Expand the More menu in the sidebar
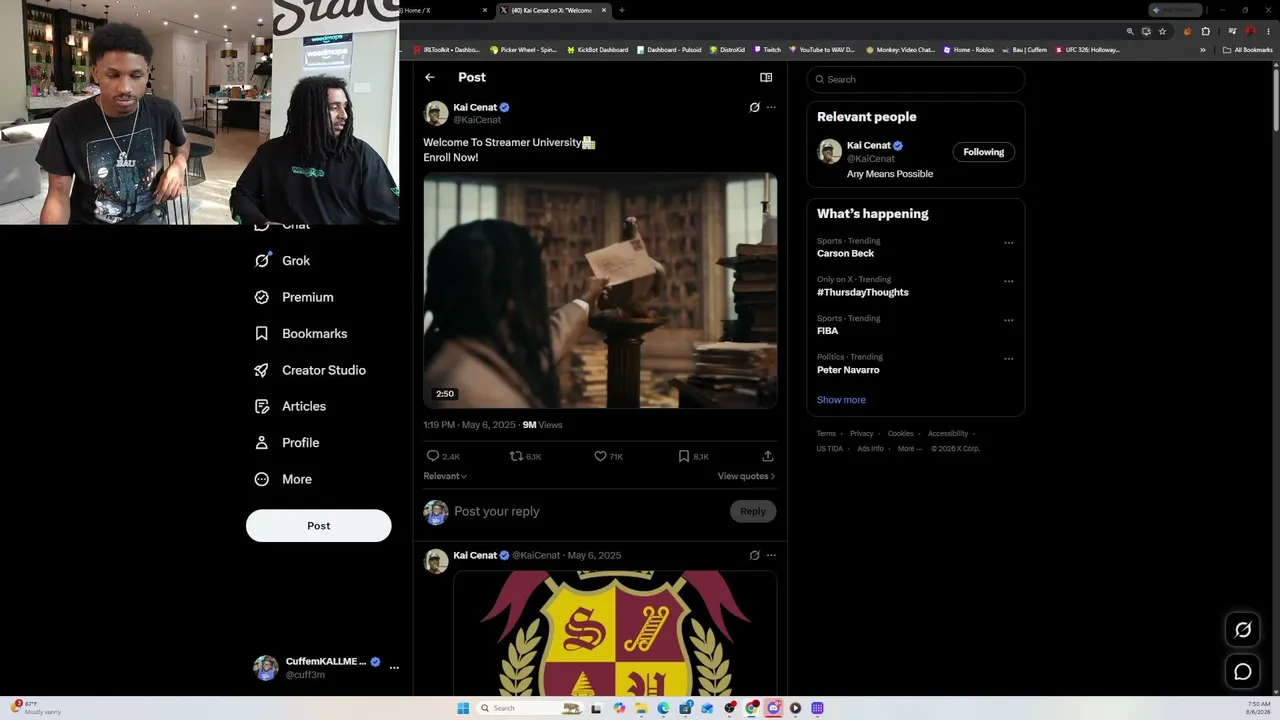Screen dimensions: 1280x720 pos(283,479)
